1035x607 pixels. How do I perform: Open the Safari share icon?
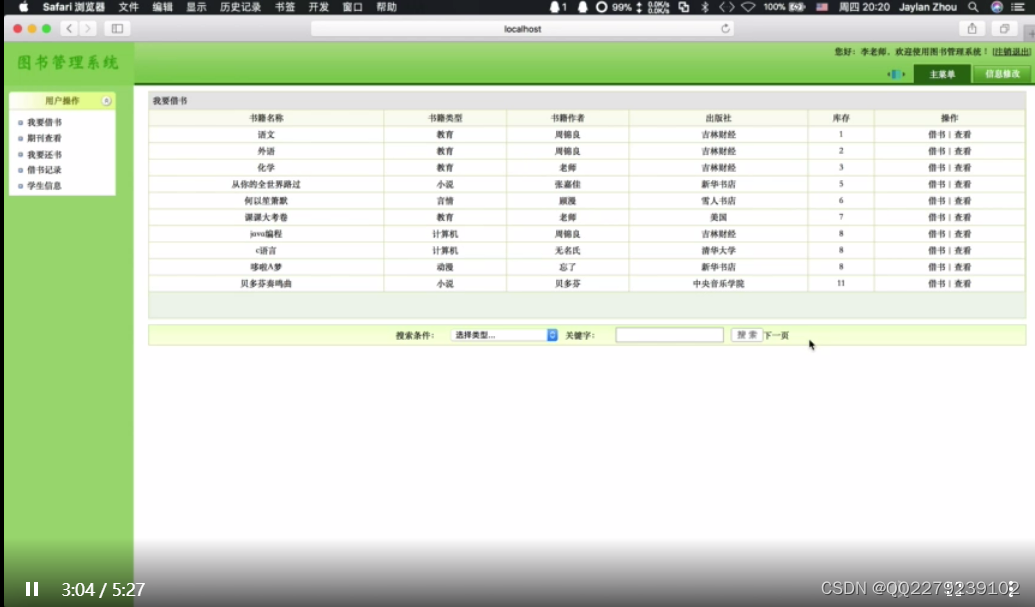coord(970,29)
